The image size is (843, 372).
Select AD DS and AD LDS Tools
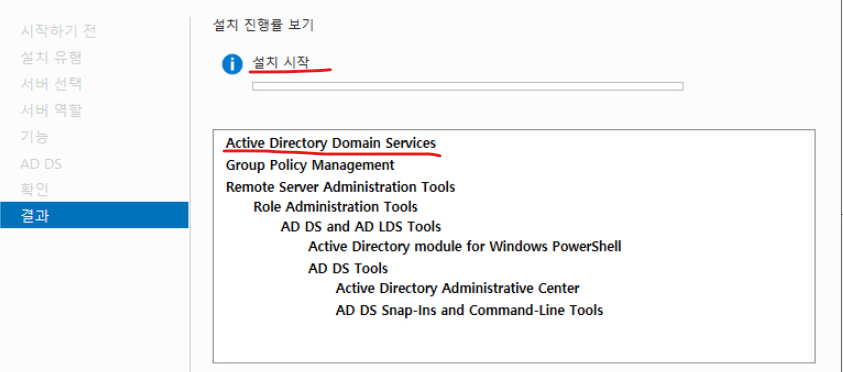point(361,226)
